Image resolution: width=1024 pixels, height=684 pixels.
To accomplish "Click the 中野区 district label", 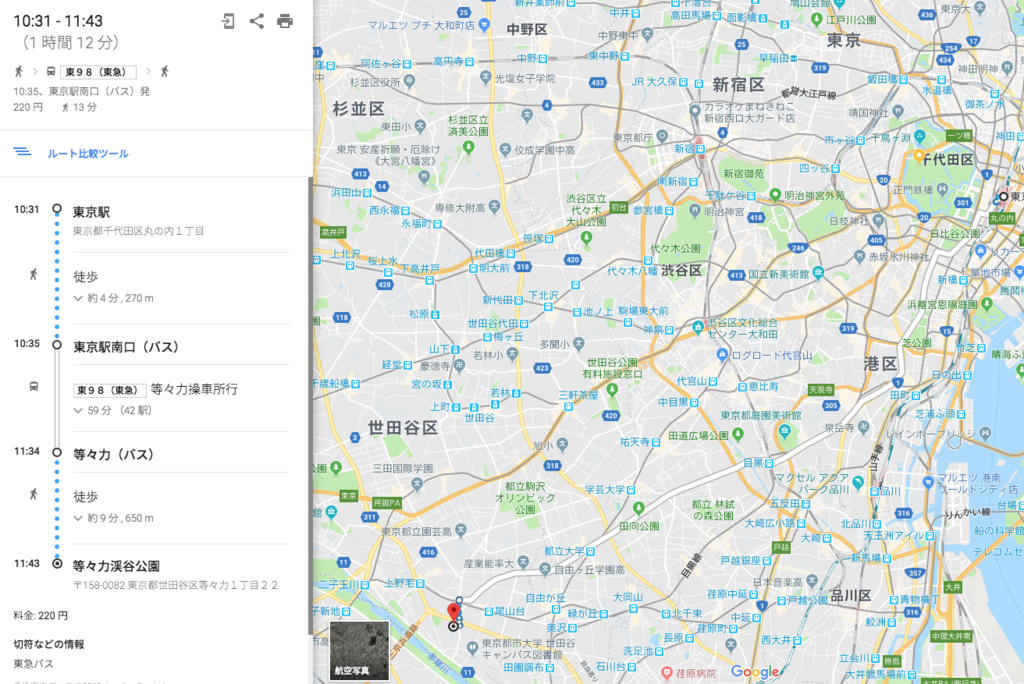I will pyautogui.click(x=527, y=29).
